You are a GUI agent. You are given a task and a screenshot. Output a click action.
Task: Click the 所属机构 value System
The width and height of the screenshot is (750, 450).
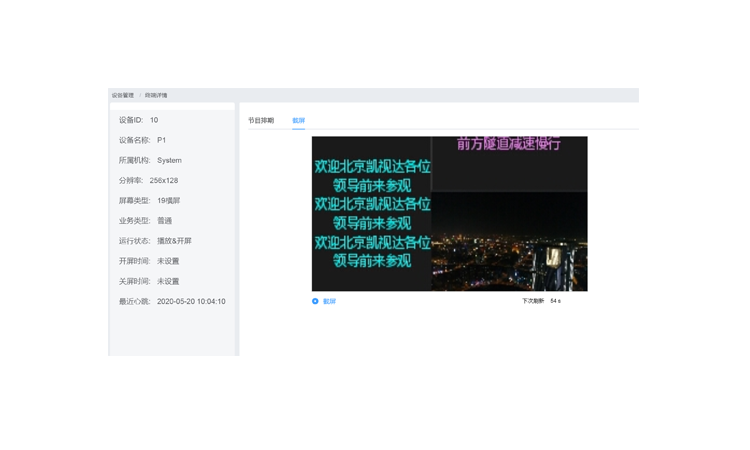[169, 160]
